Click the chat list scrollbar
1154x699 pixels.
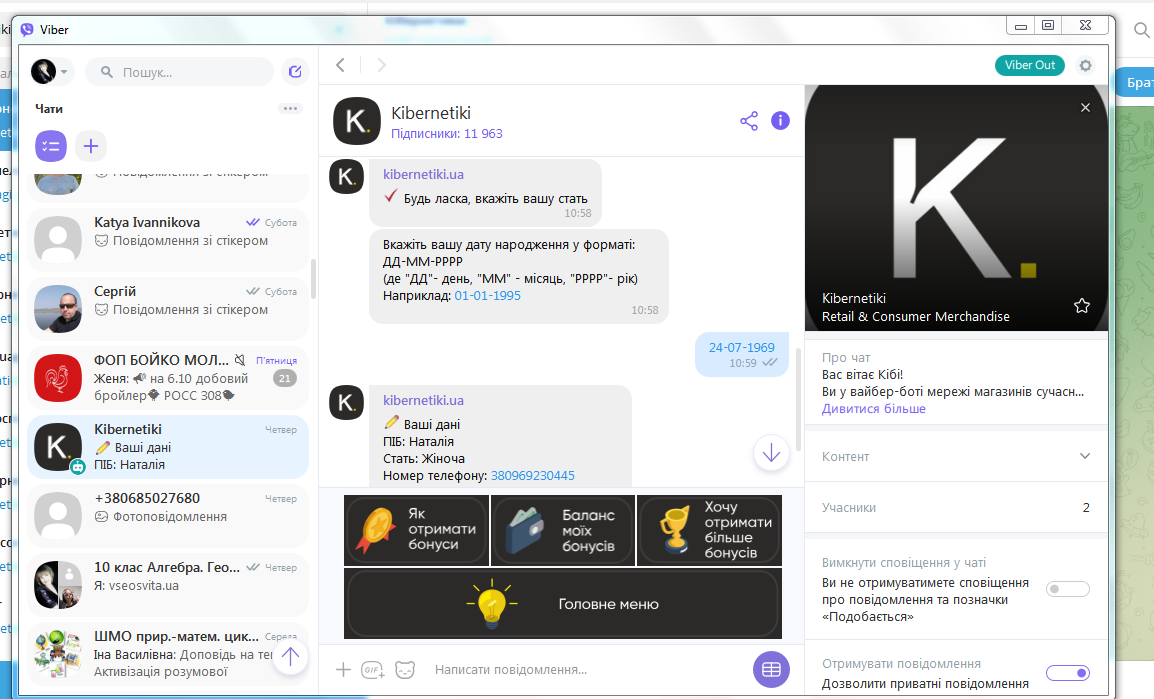pyautogui.click(x=314, y=280)
